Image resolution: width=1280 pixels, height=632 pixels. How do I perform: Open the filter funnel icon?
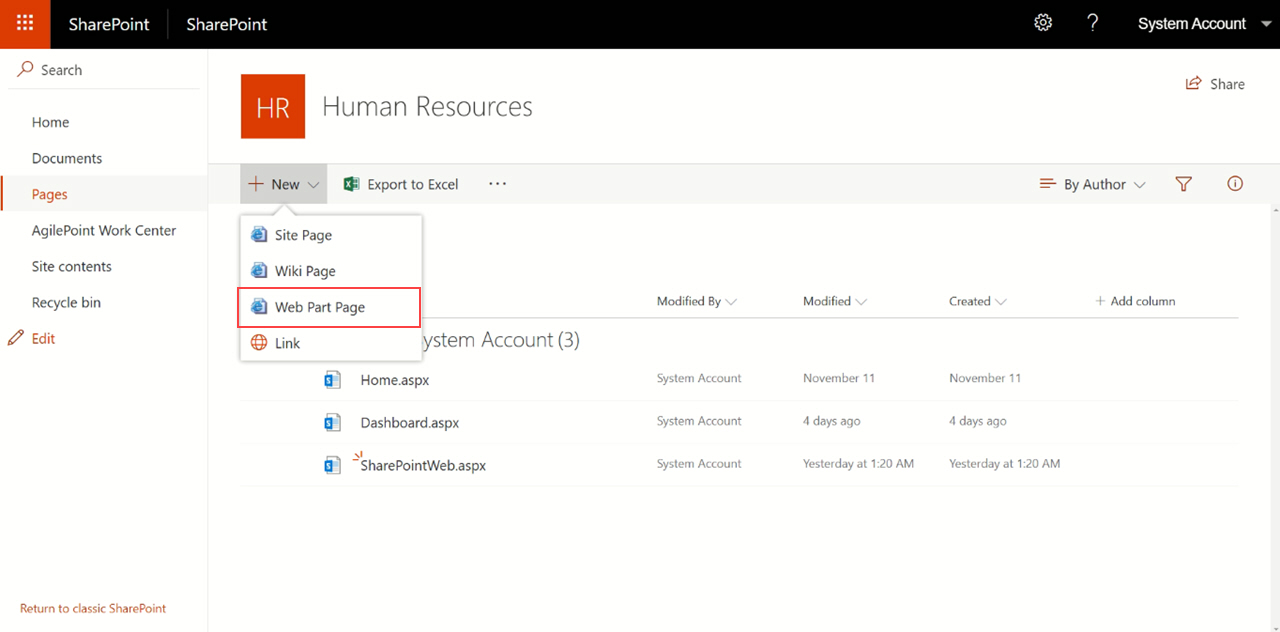pos(1184,184)
